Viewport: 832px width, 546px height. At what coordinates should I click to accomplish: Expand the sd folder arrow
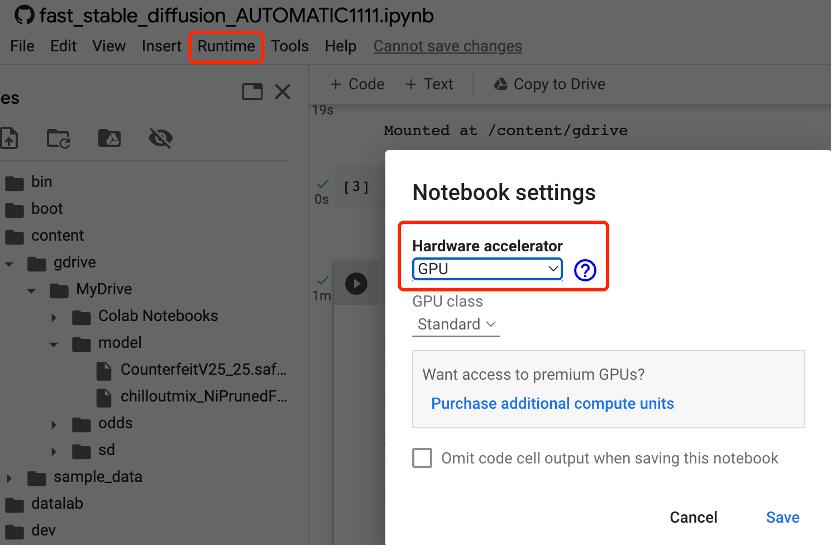tap(54, 451)
